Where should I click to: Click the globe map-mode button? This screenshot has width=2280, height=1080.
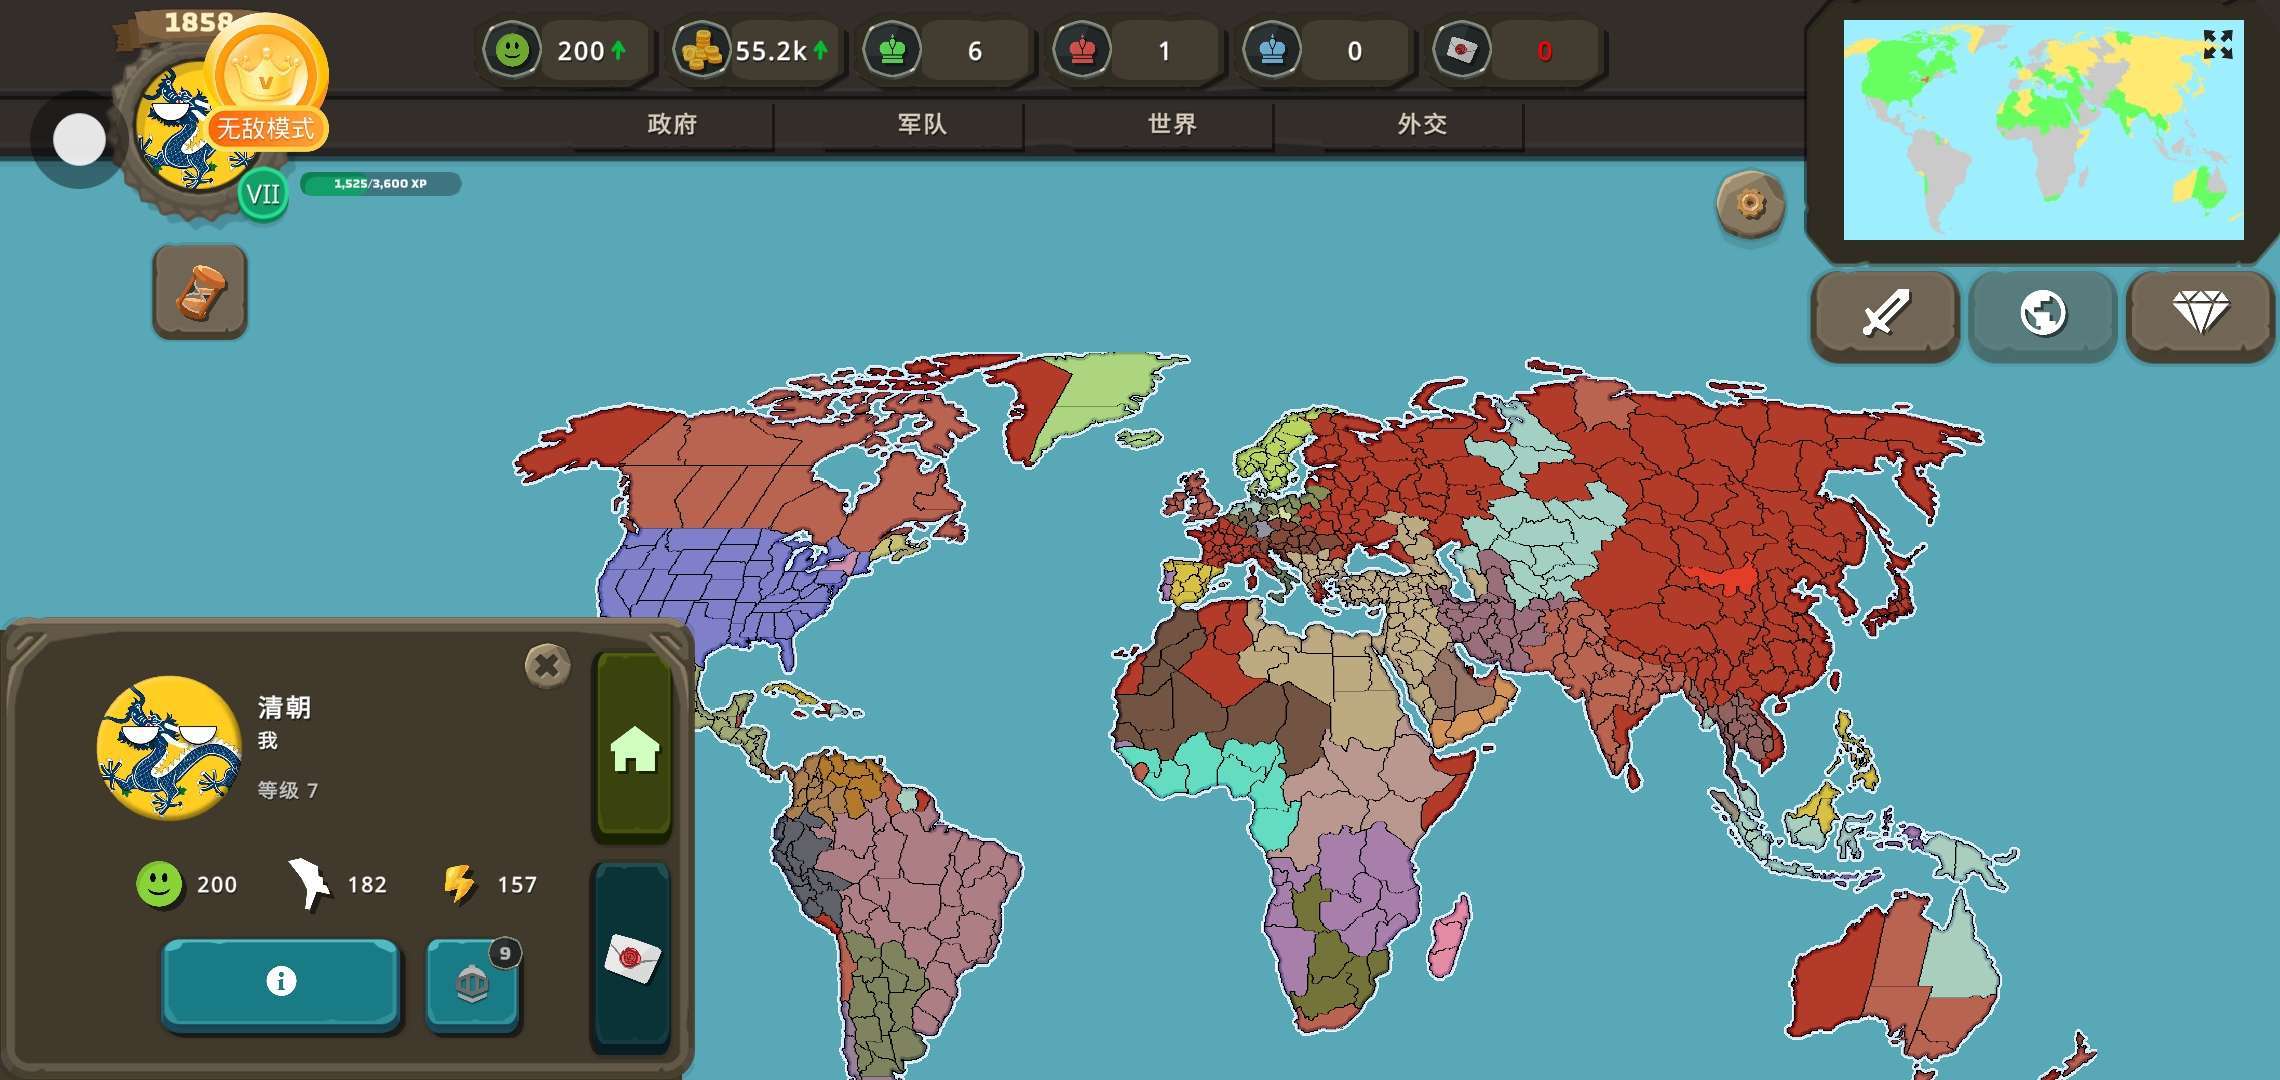pos(2042,314)
